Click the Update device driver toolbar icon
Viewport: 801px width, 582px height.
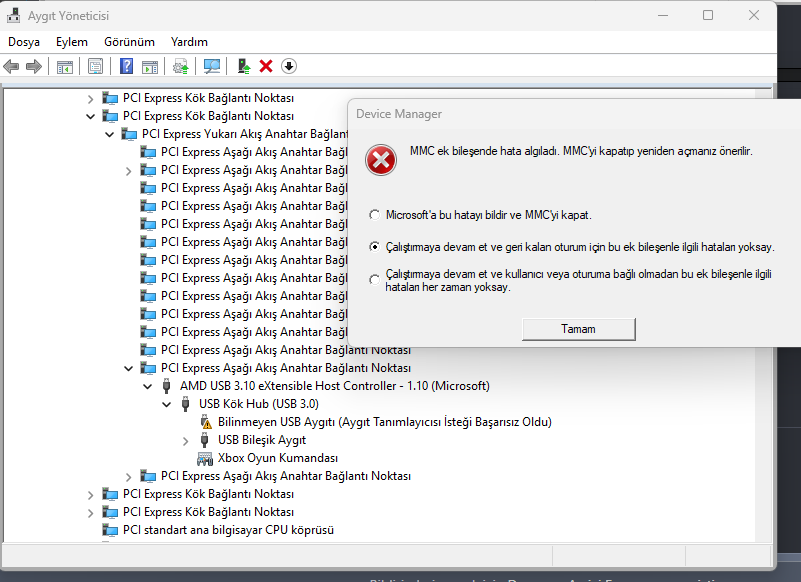pos(244,66)
